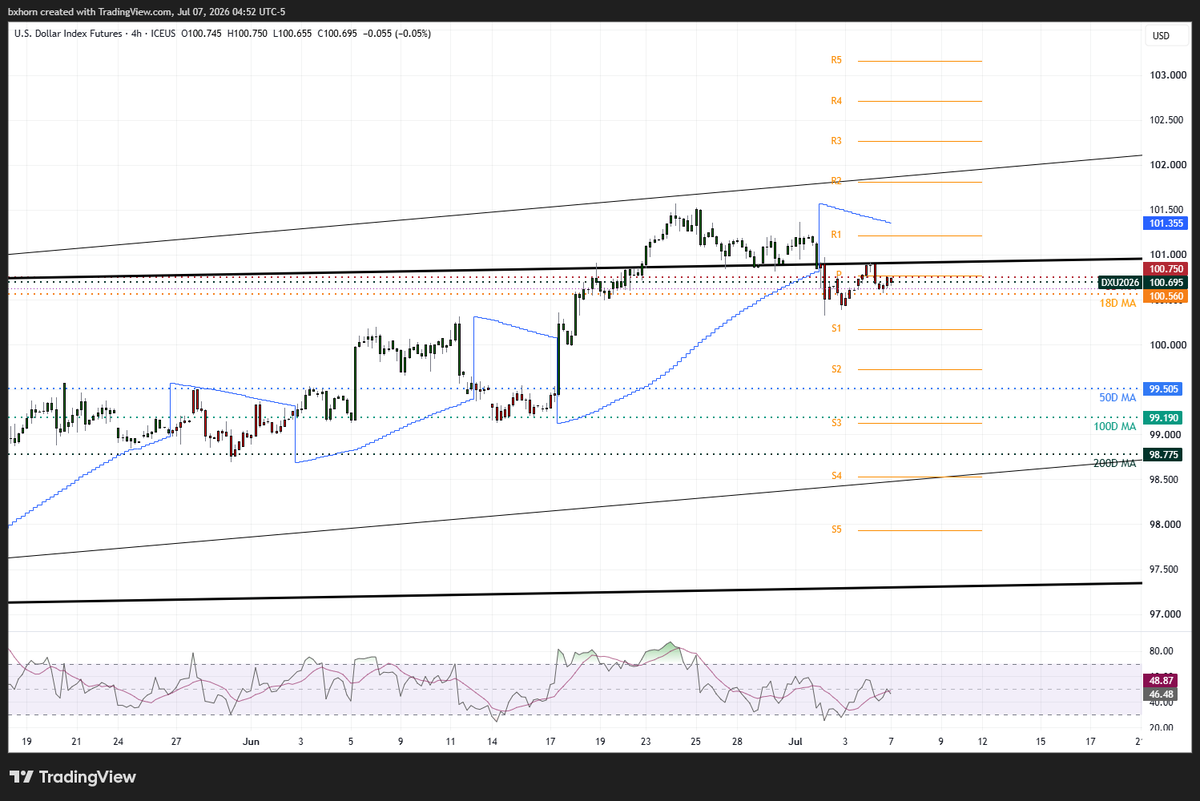1200x801 pixels.
Task: Click the 14 date on the time axis
Action: [x=493, y=742]
